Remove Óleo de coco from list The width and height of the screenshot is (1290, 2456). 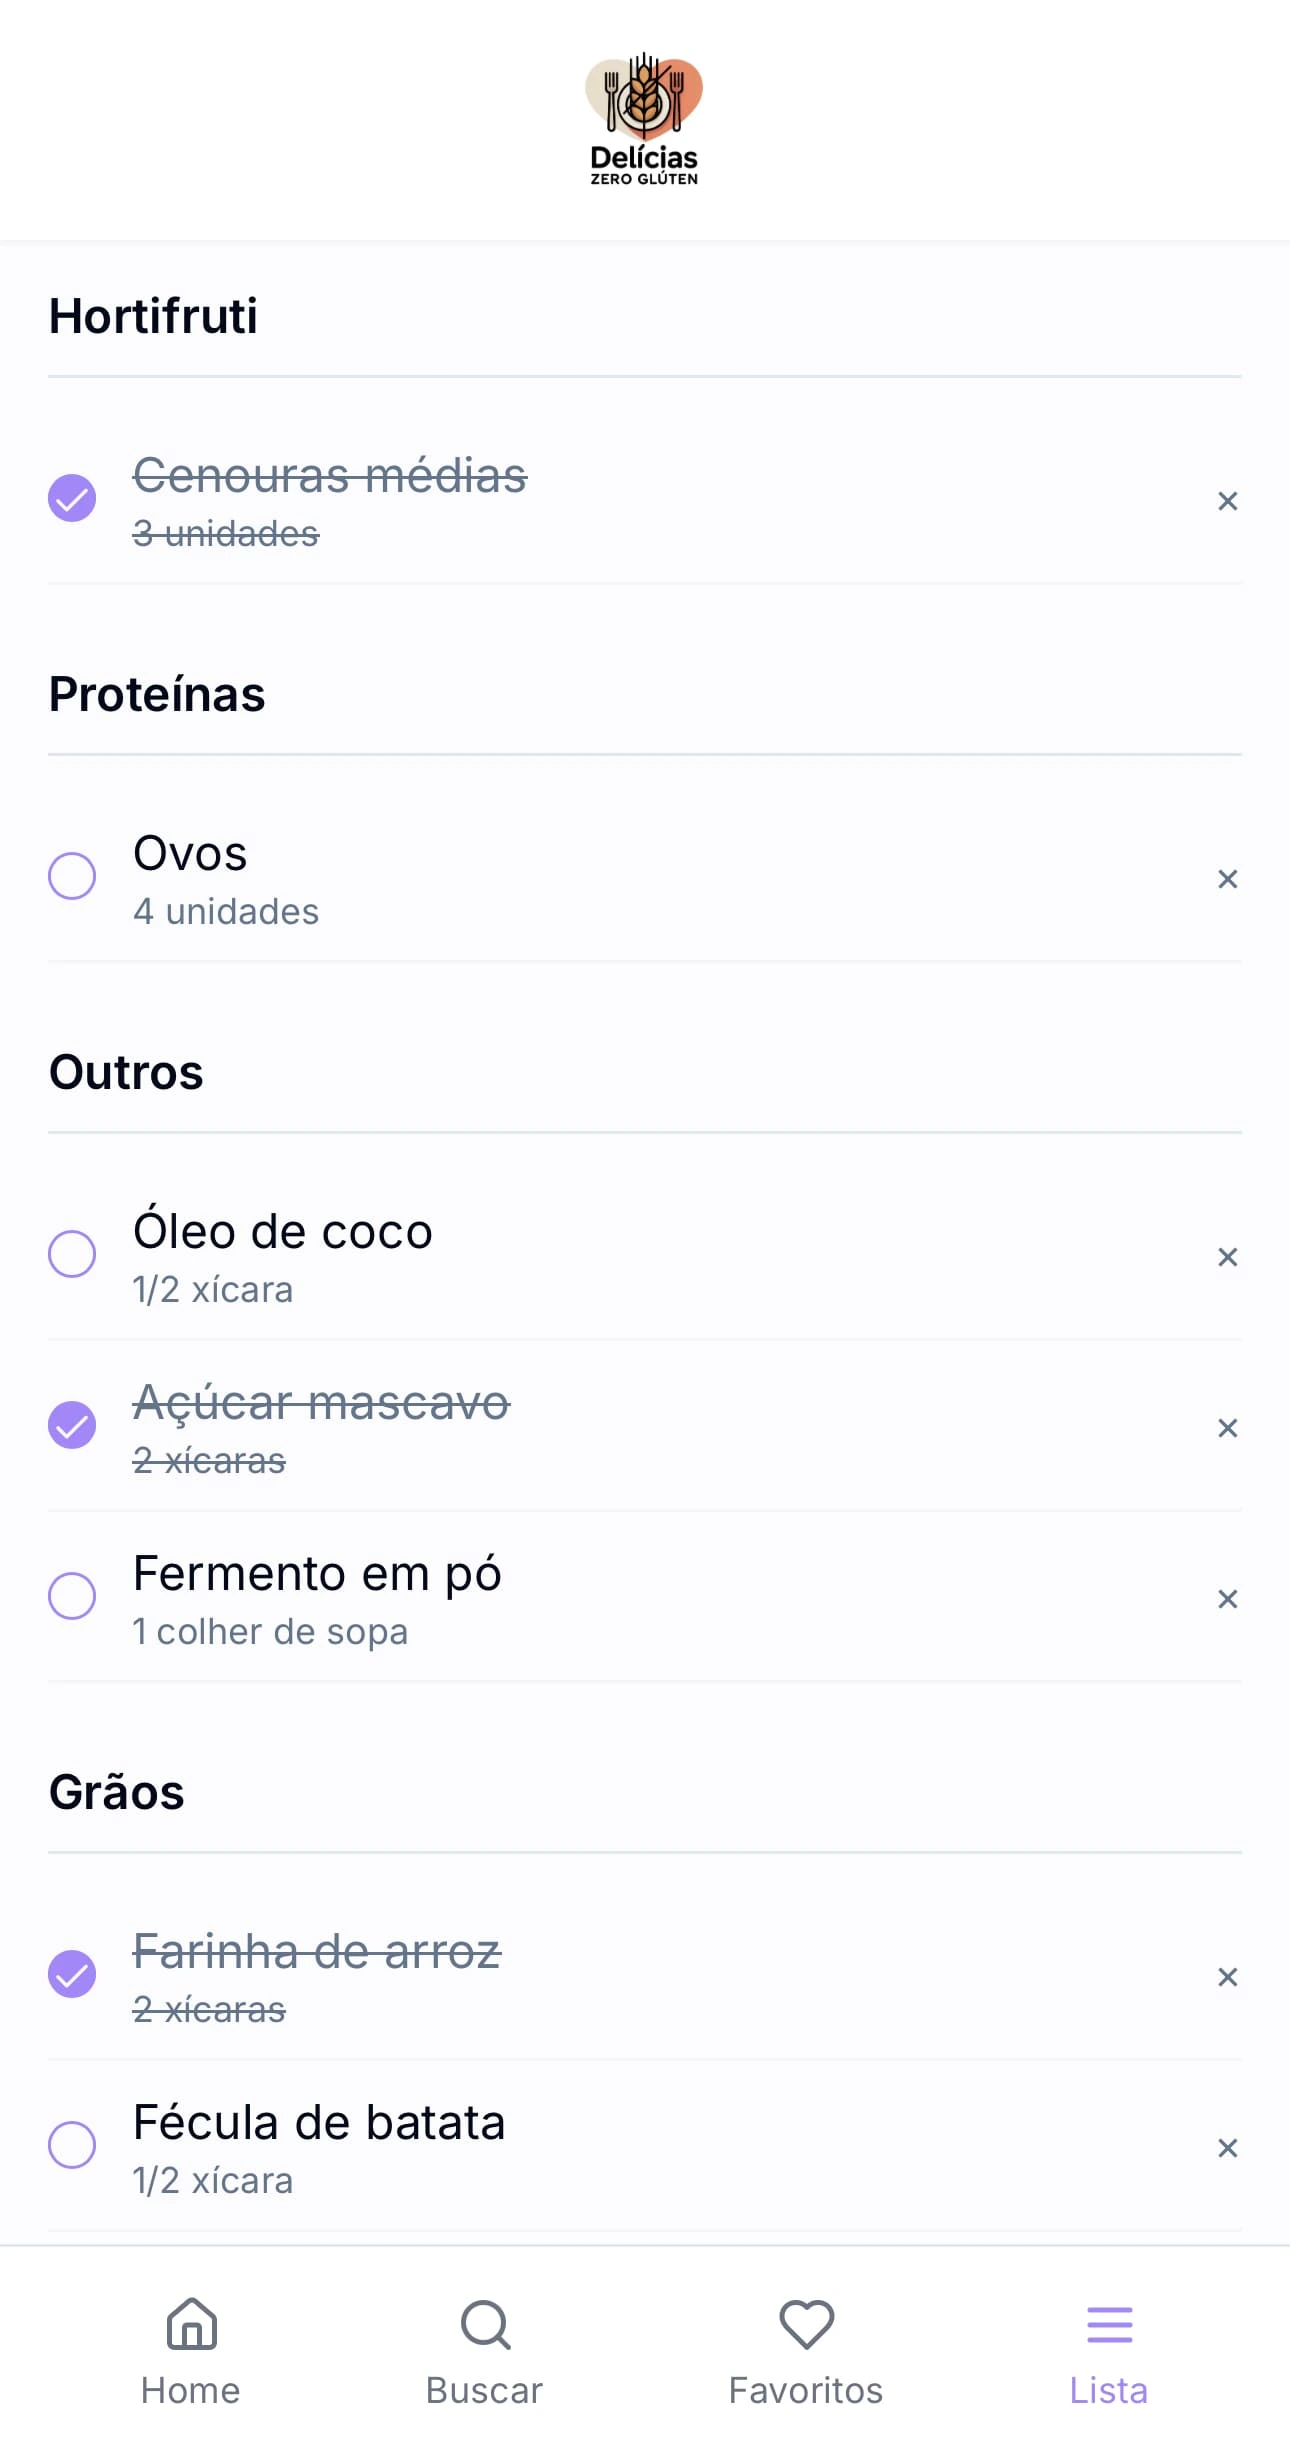(x=1227, y=1257)
